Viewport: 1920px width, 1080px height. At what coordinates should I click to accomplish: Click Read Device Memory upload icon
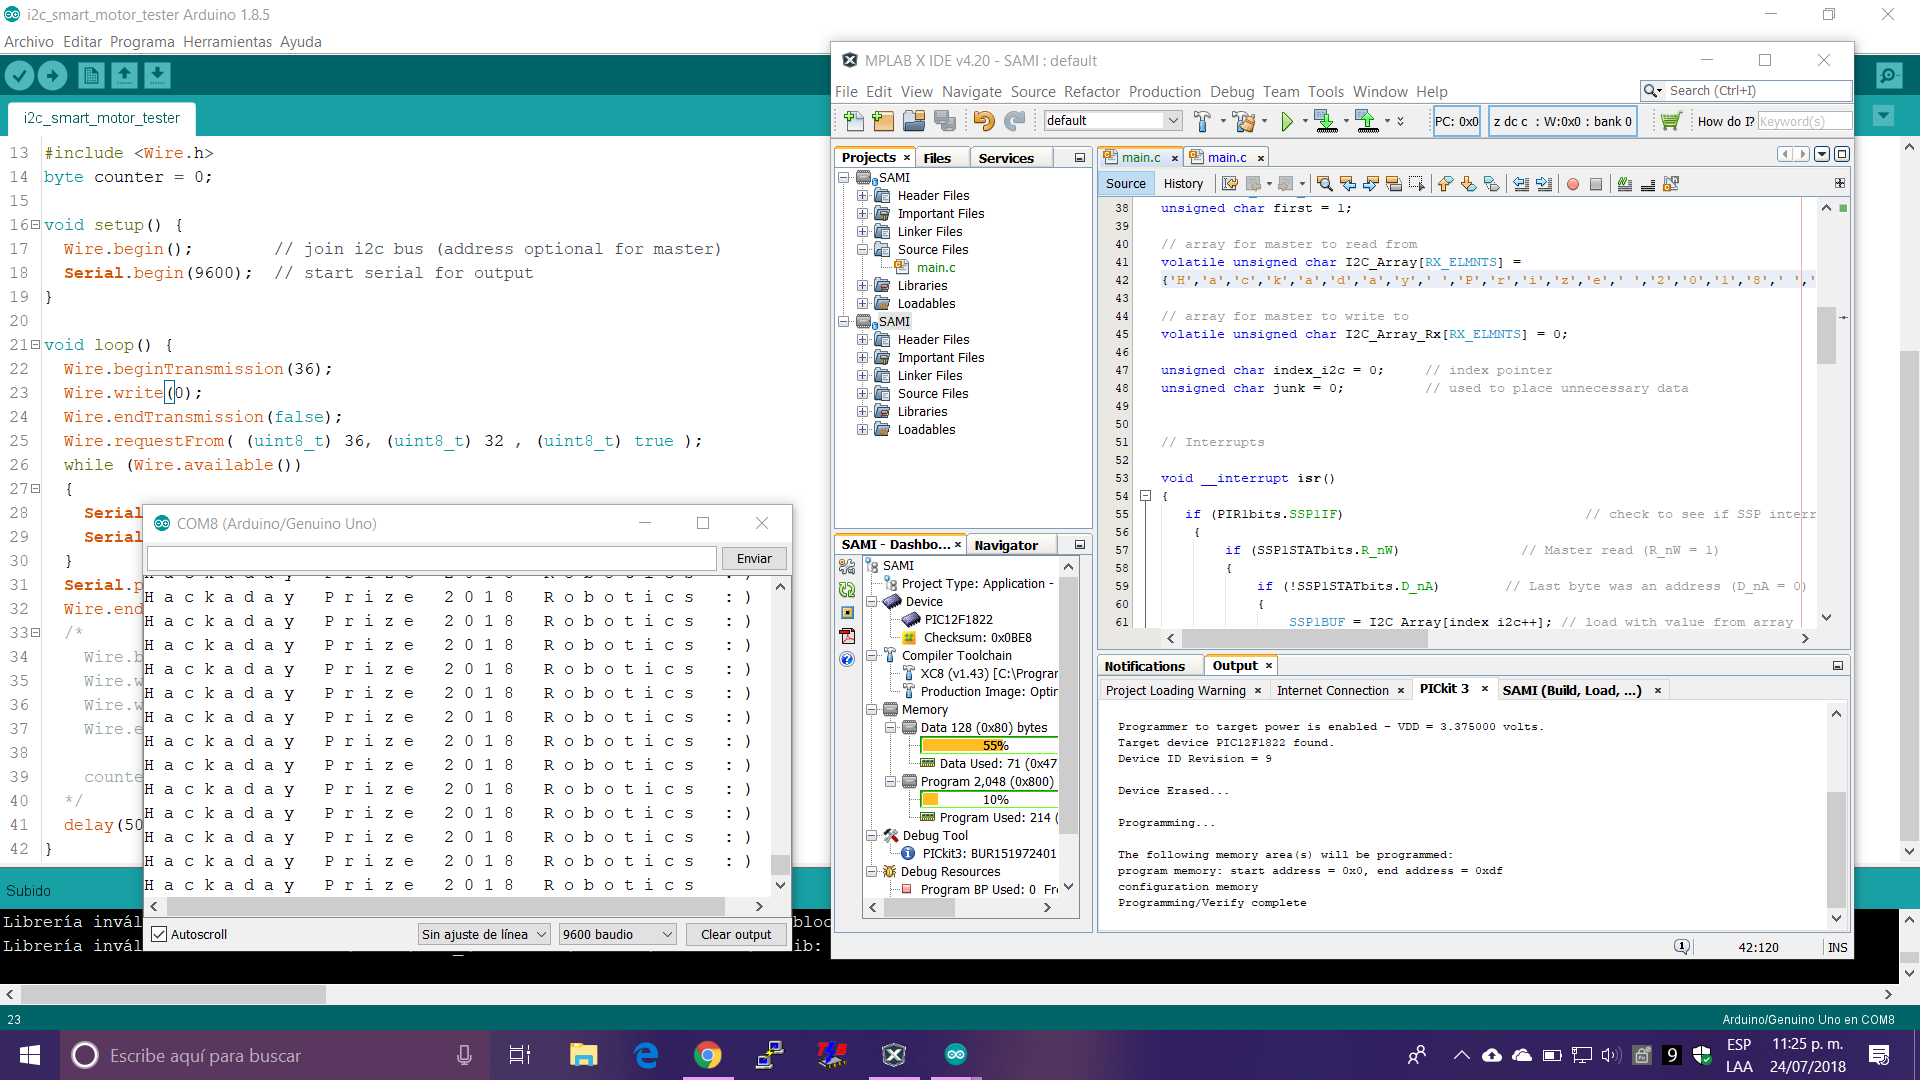coord(1366,121)
